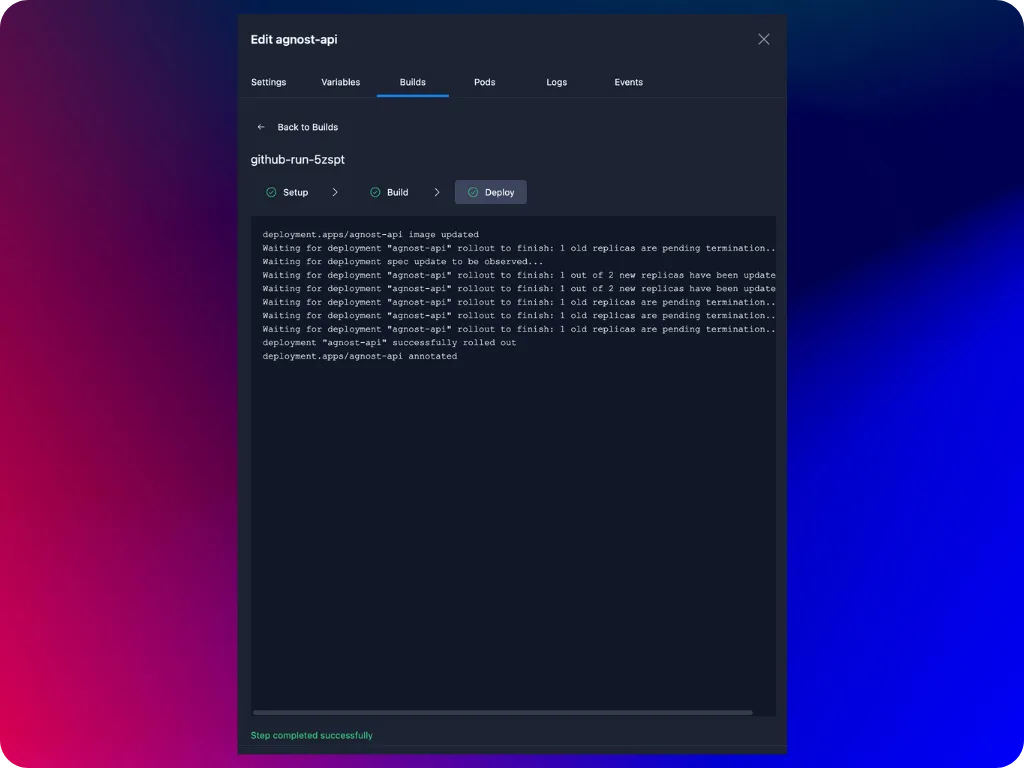Click the 'image updated' log line

[x=370, y=234]
